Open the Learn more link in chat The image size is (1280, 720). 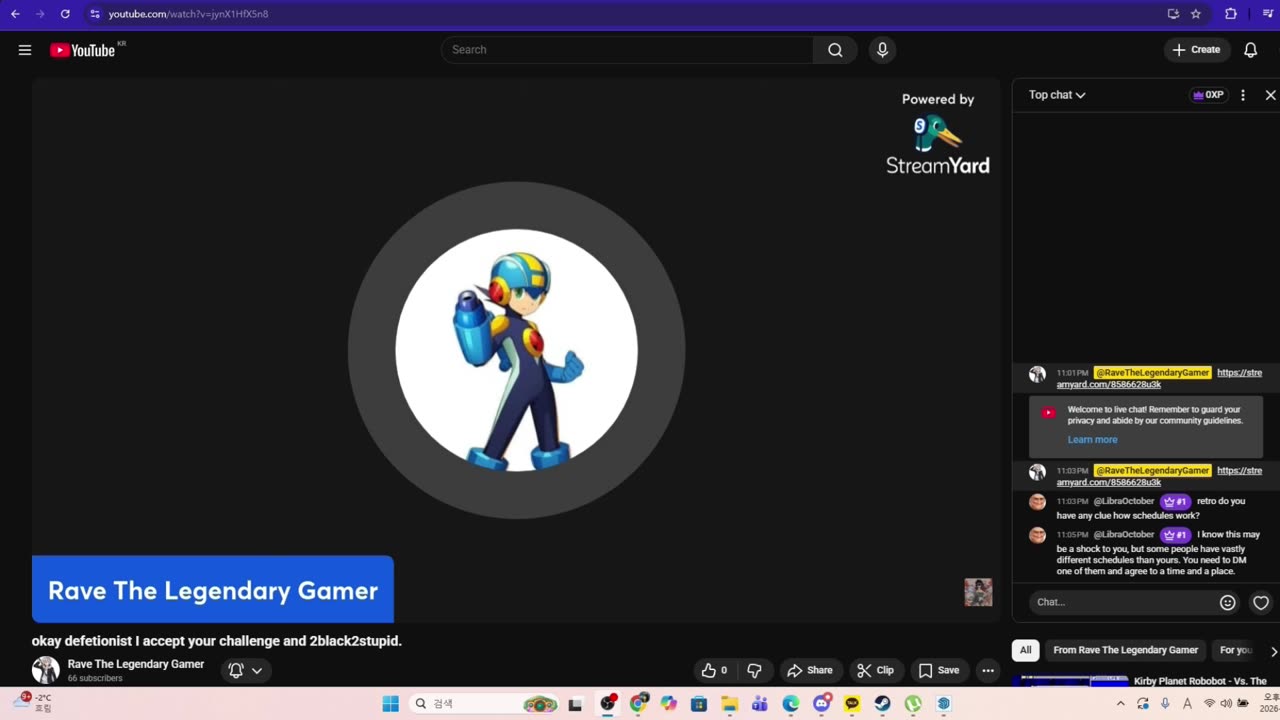pos(1092,440)
